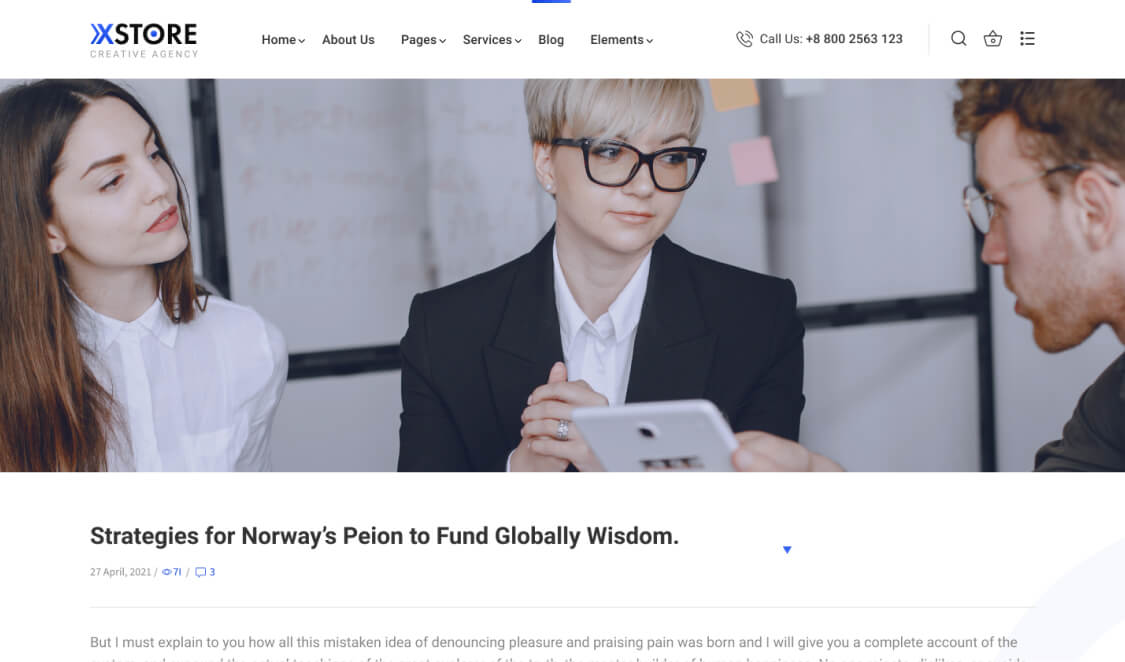Open the Norway's Peion article title
1125x662 pixels.
(384, 536)
